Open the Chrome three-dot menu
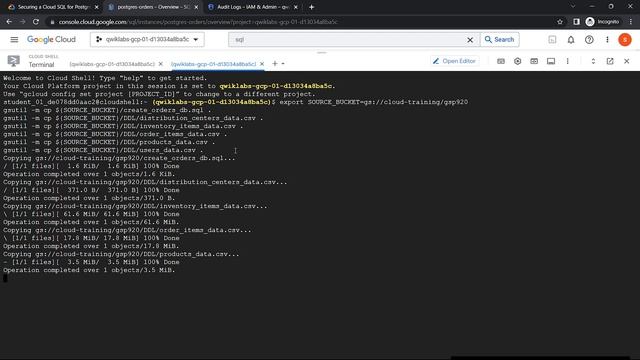640x360 pixels. (631, 22)
